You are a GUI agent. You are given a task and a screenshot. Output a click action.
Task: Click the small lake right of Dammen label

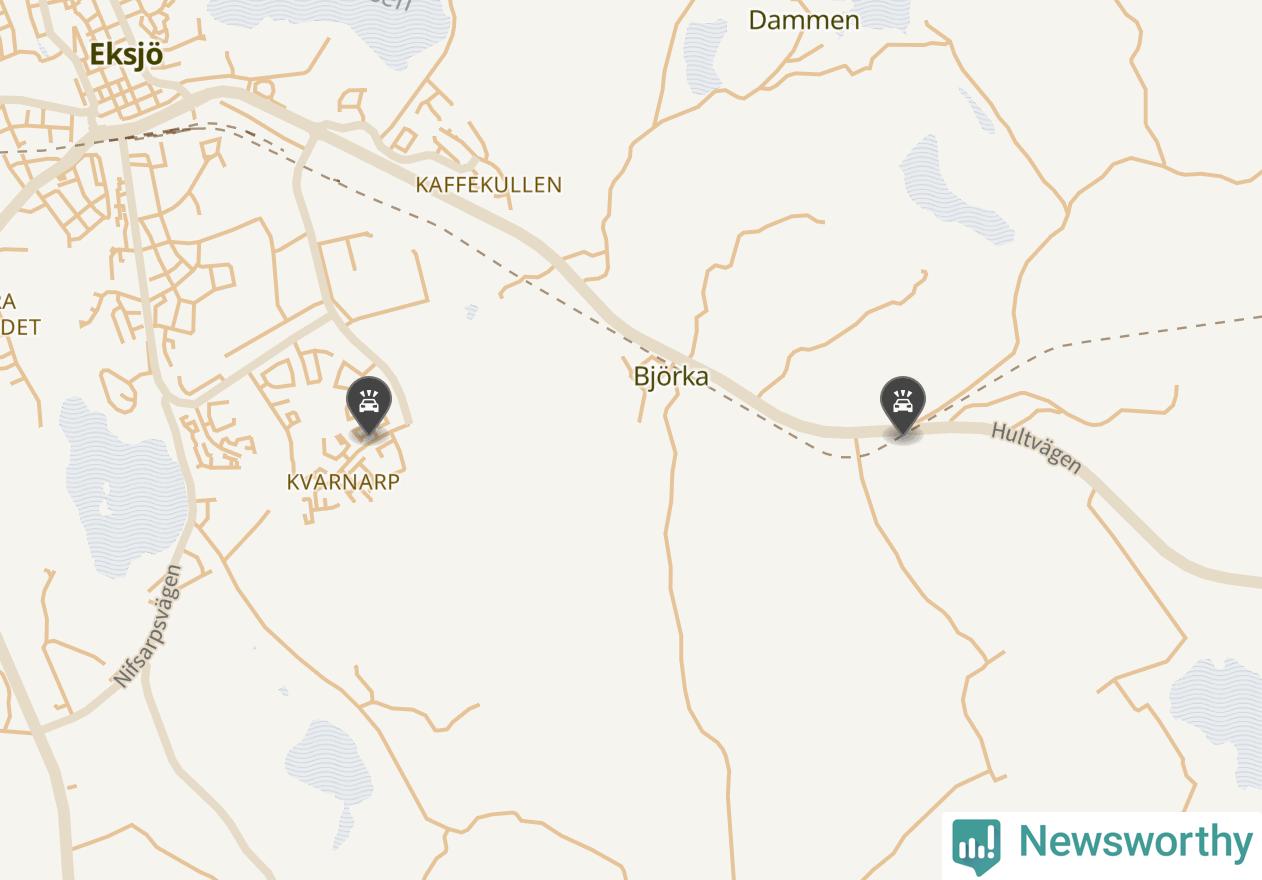coord(881,14)
